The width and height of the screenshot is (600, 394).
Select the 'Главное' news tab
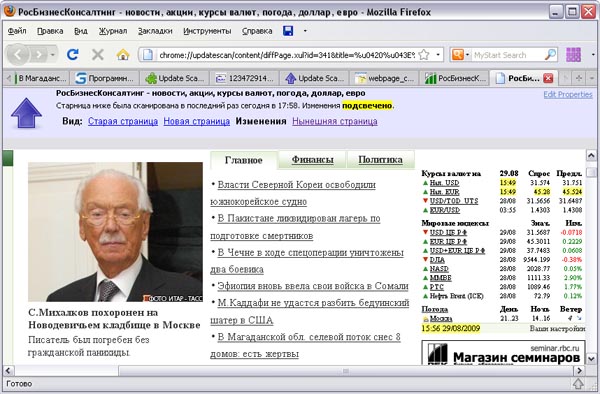[243, 160]
